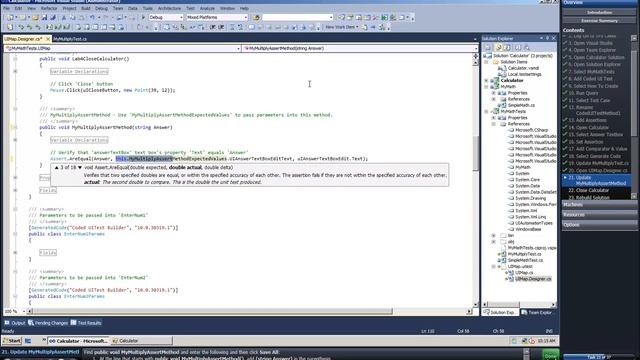
Task: Click the Output window icon at bottom
Action: point(7,323)
